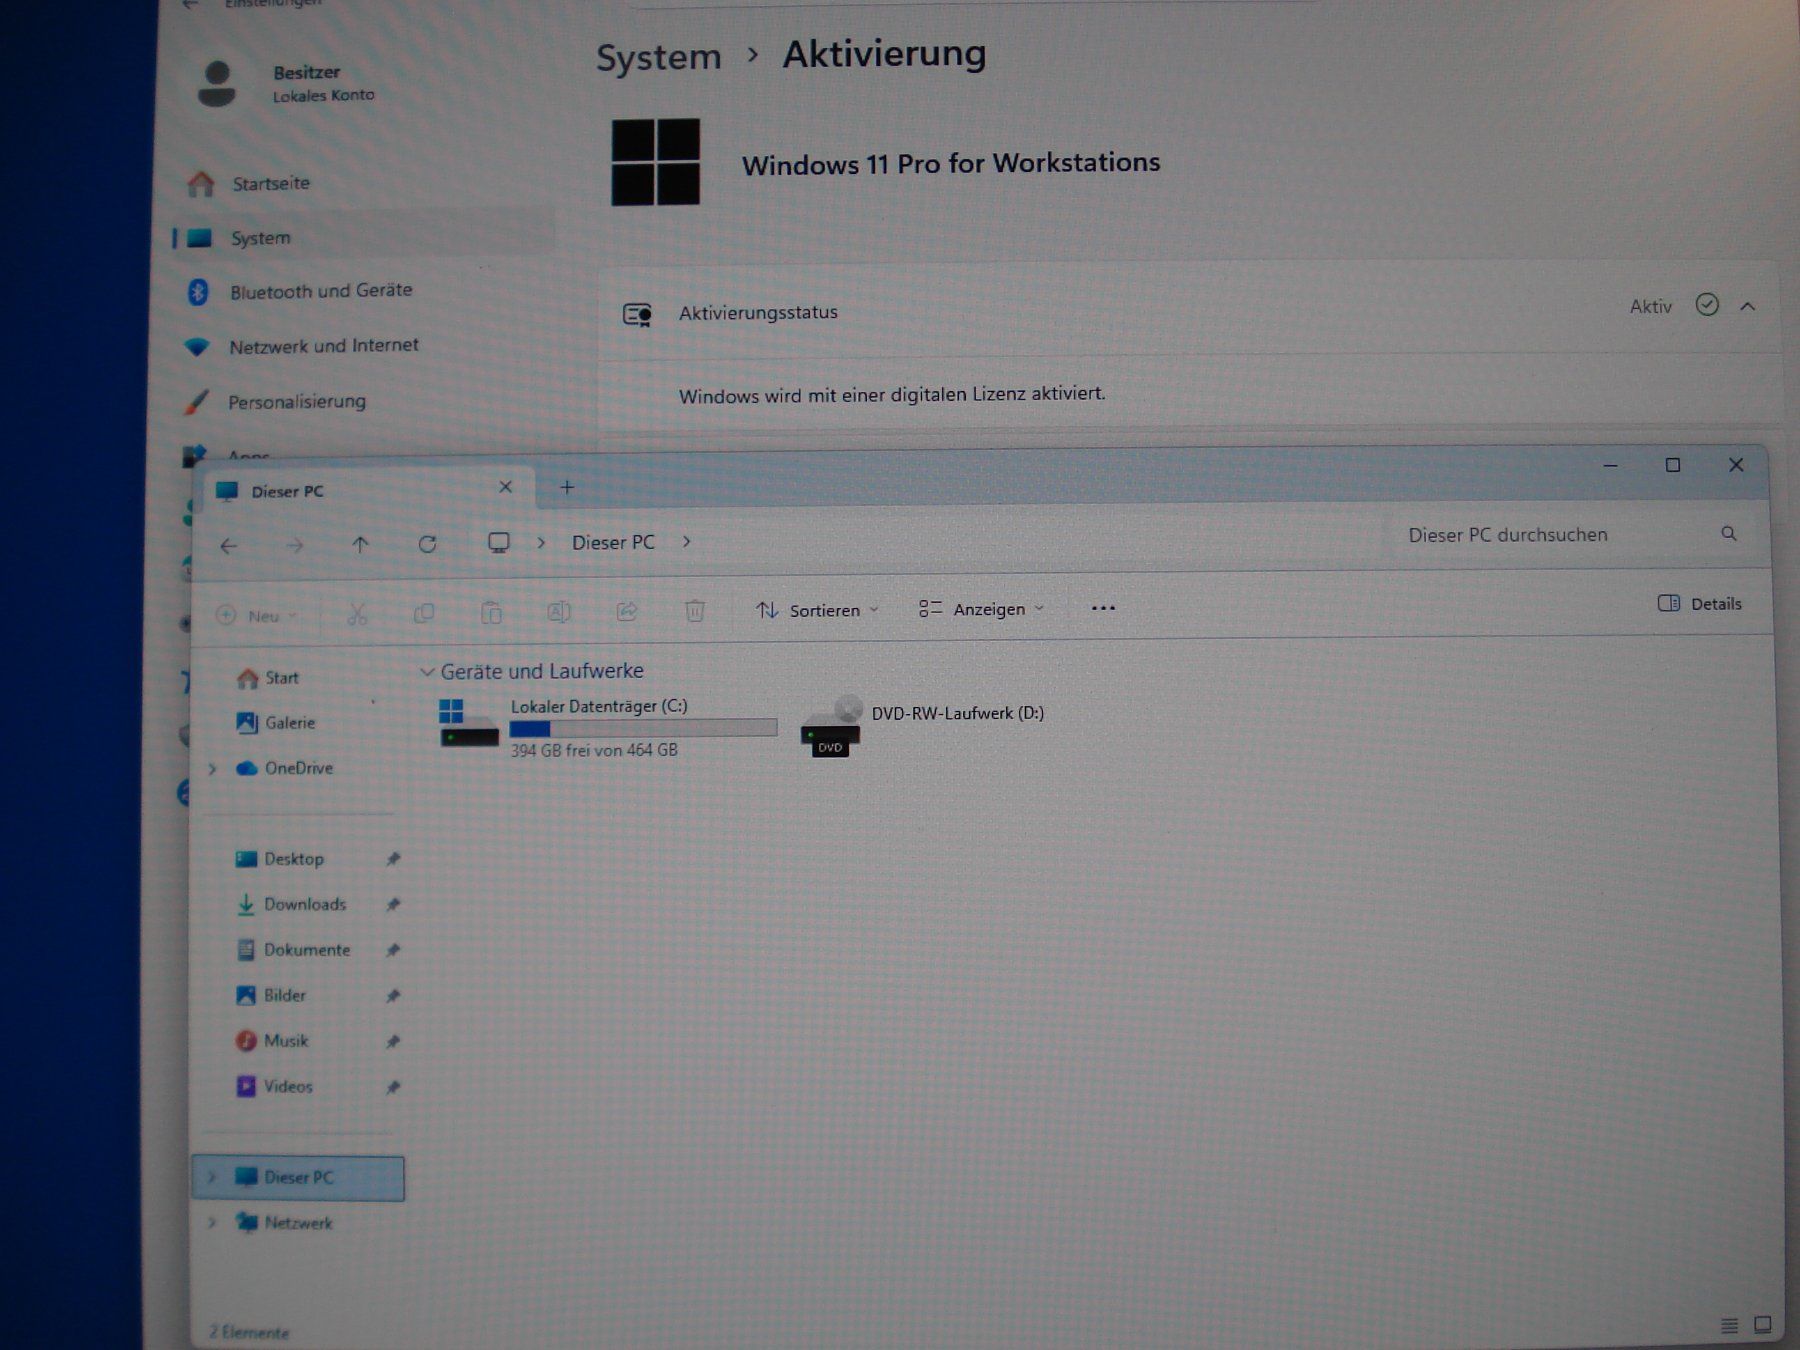Click System breadcrumb in Settings header
The image size is (1800, 1350).
(658, 57)
